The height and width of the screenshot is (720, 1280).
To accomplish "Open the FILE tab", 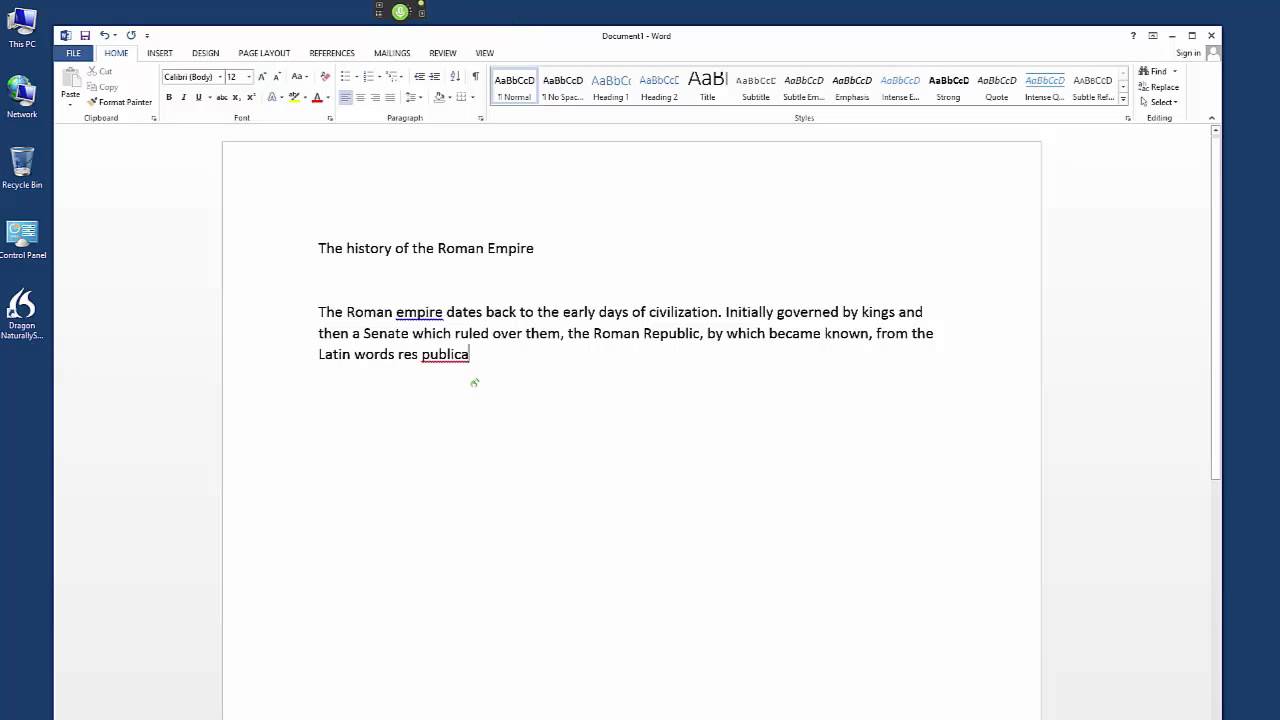I will [x=74, y=53].
